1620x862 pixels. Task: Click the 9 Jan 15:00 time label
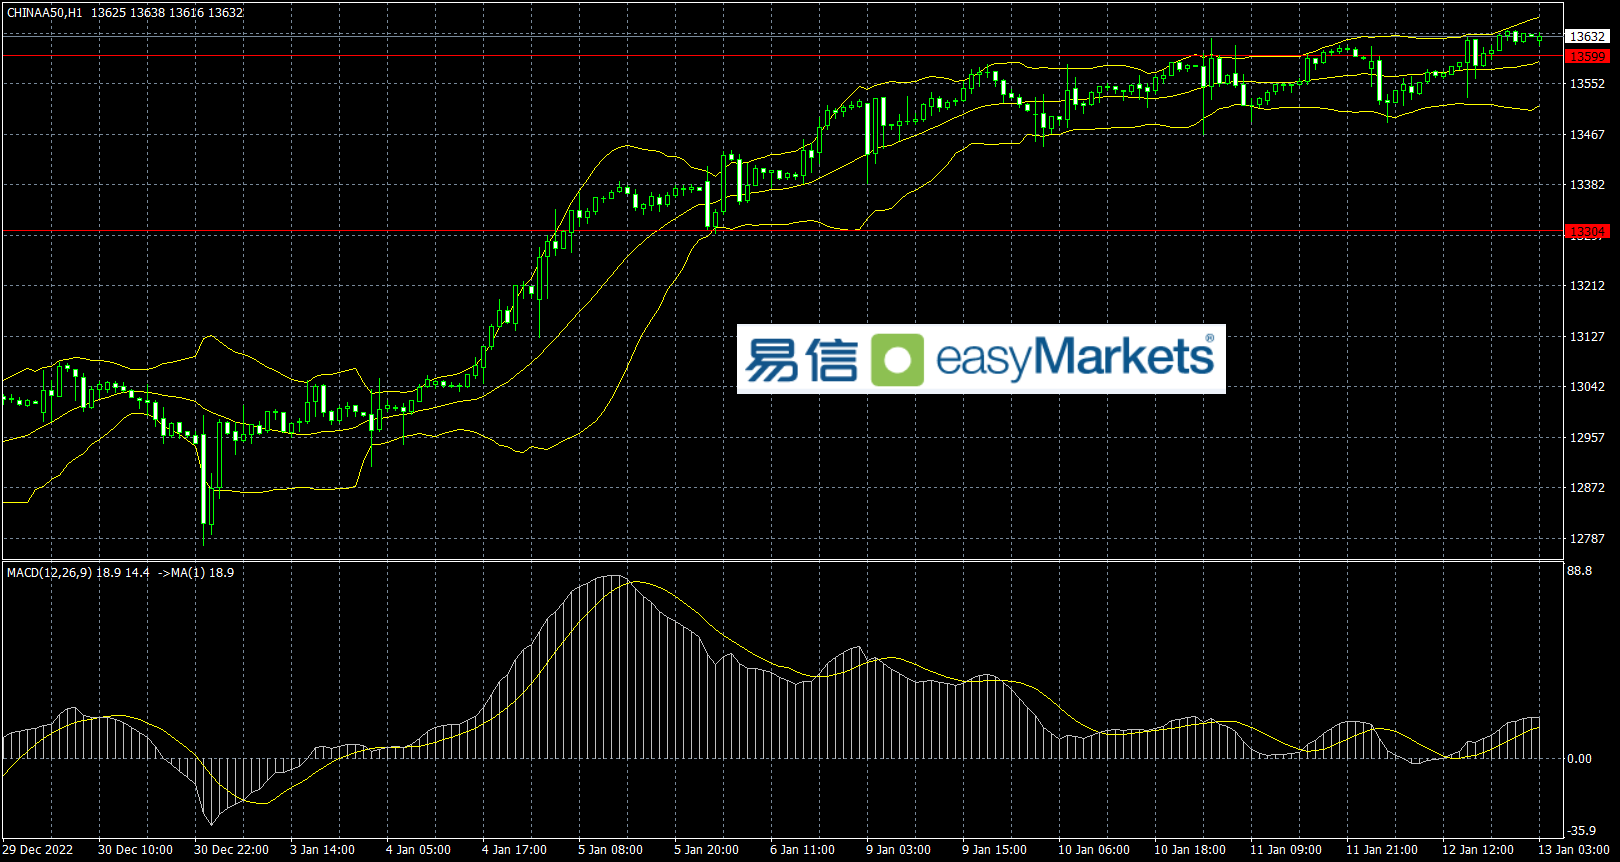(x=994, y=850)
